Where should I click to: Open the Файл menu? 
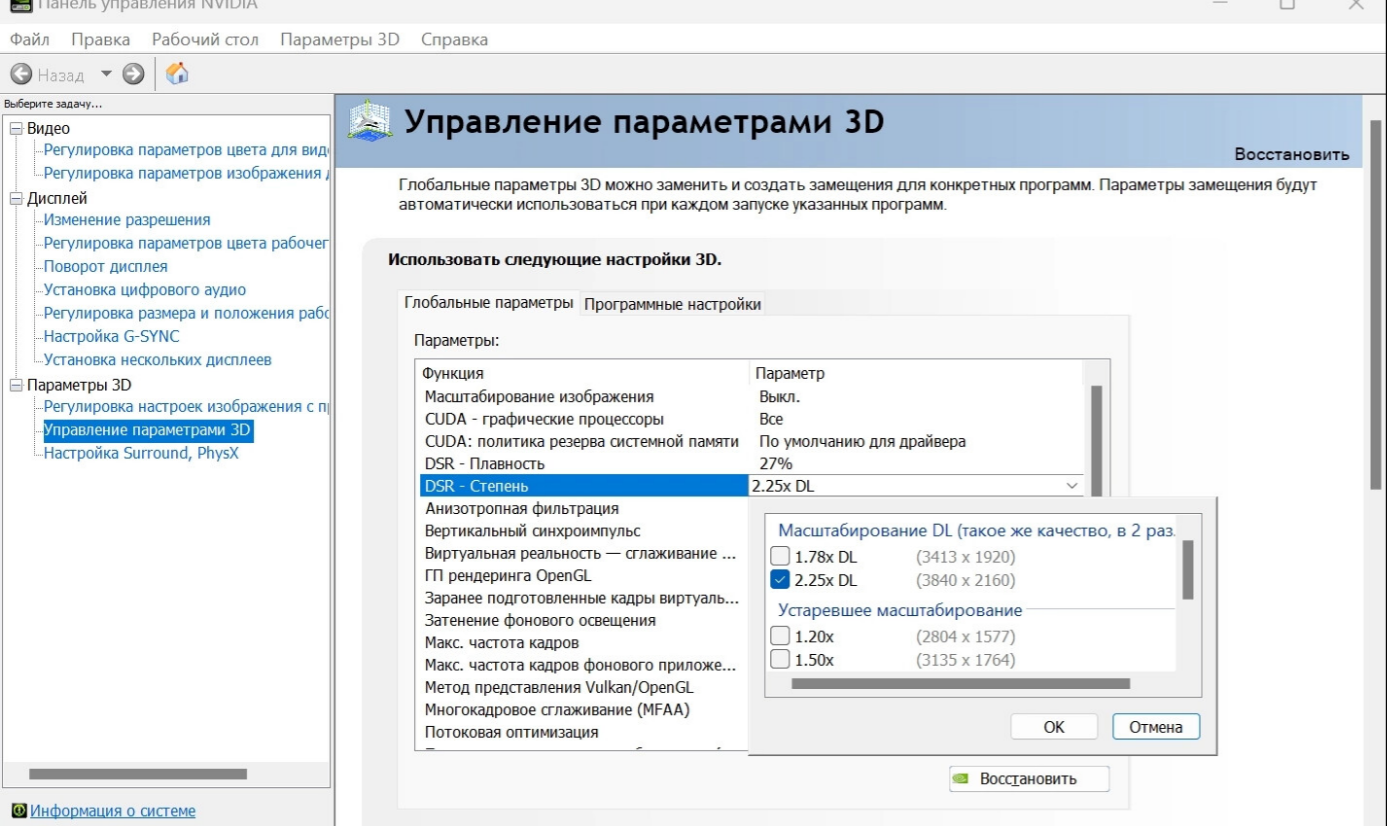coord(30,40)
